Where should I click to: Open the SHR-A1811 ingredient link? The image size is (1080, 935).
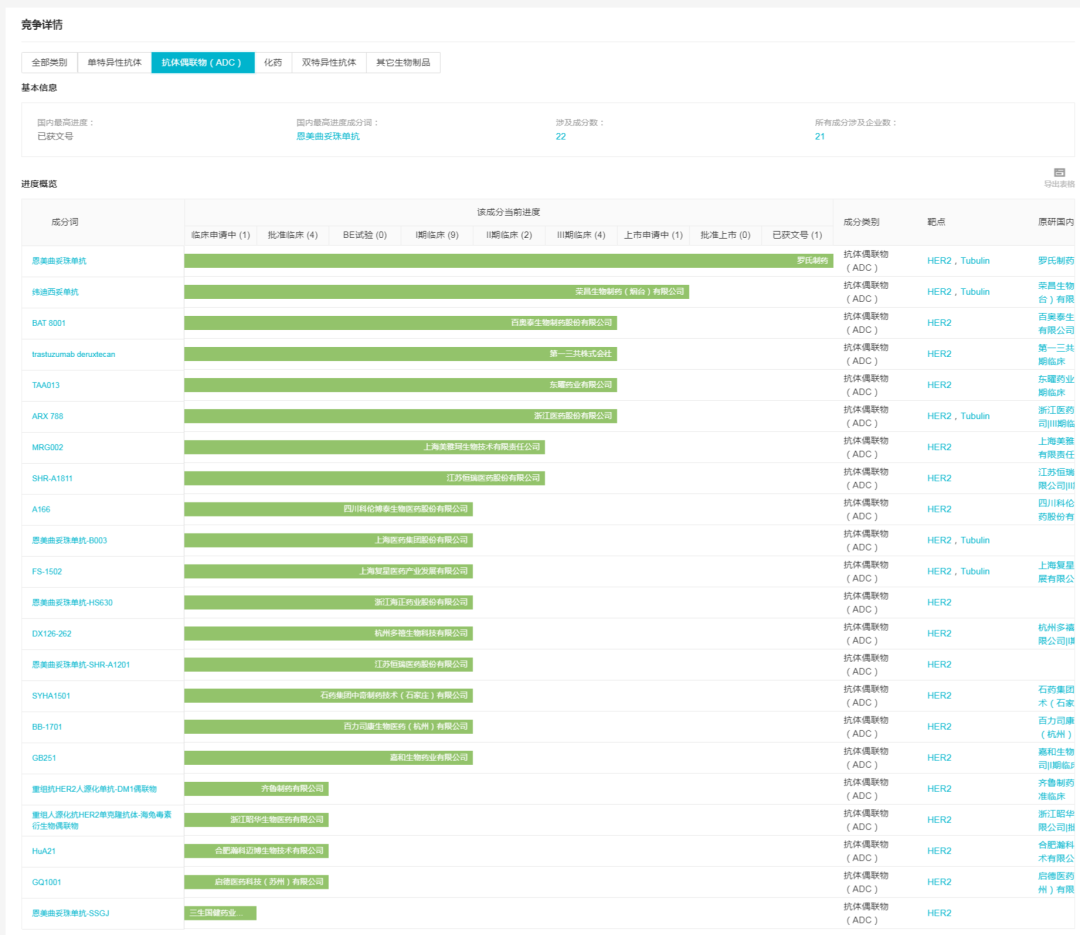pyautogui.click(x=52, y=478)
